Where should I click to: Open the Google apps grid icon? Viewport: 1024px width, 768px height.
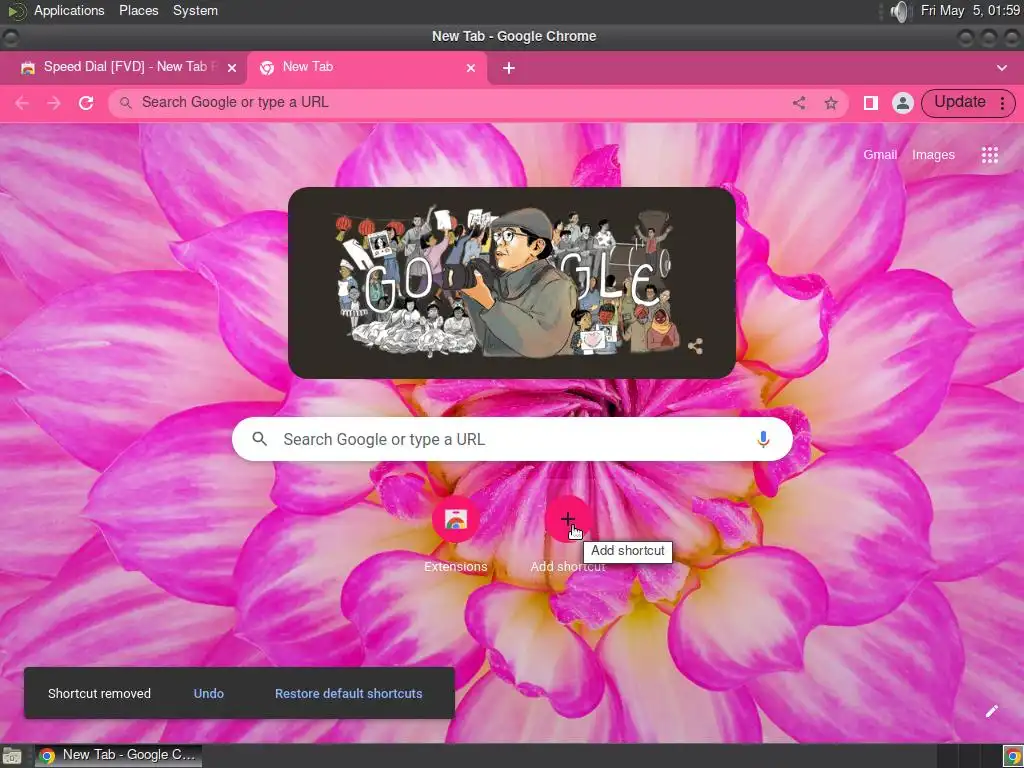pos(989,155)
